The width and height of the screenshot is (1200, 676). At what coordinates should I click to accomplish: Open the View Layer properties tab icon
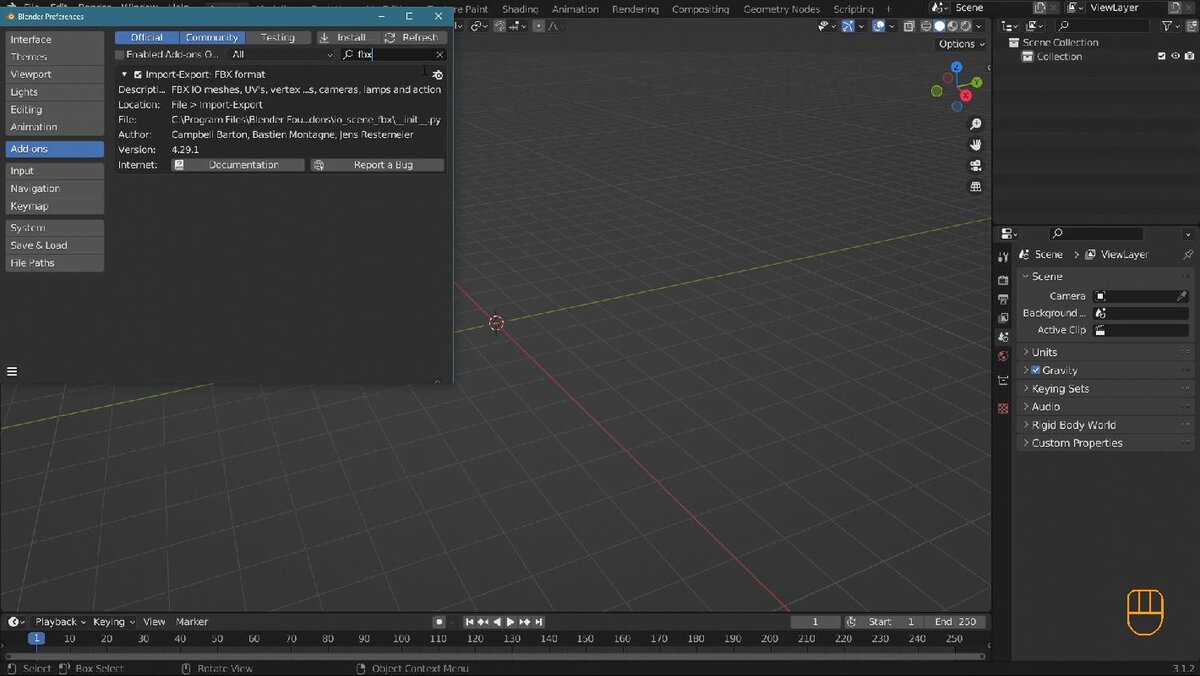pyautogui.click(x=1003, y=318)
